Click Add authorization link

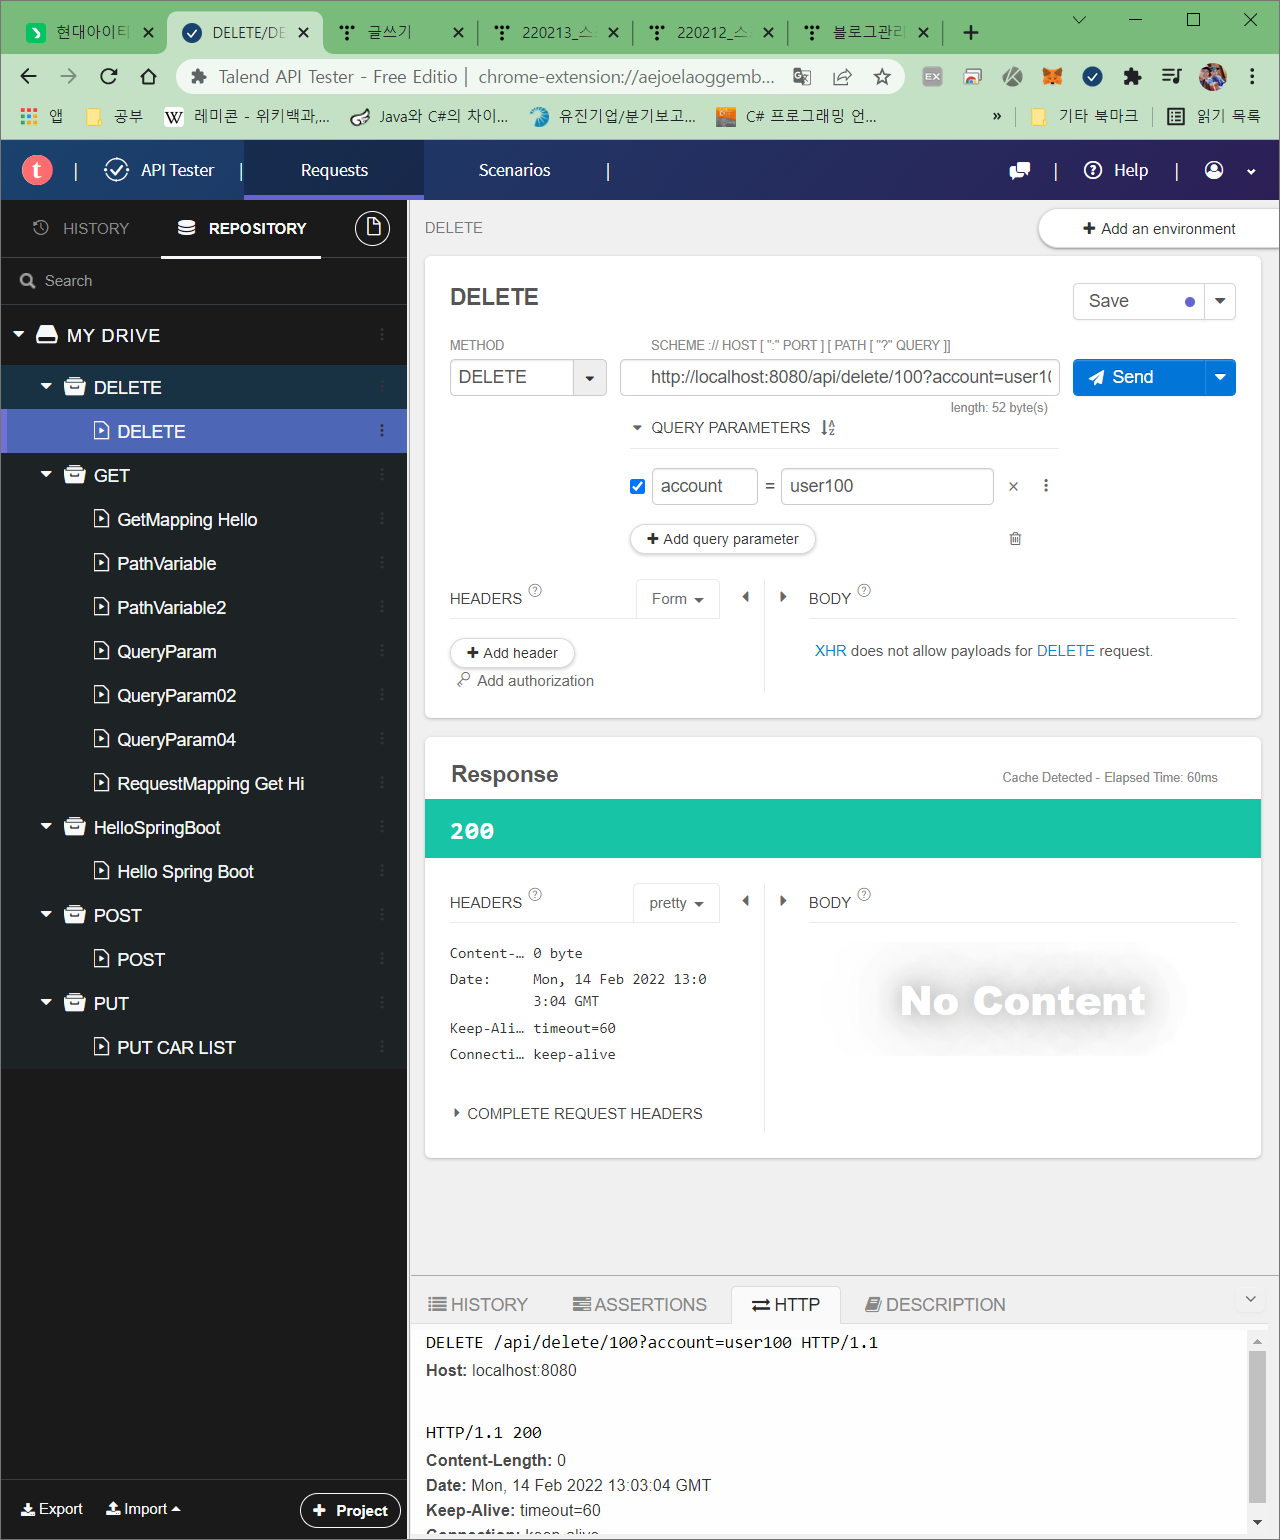click(x=526, y=681)
